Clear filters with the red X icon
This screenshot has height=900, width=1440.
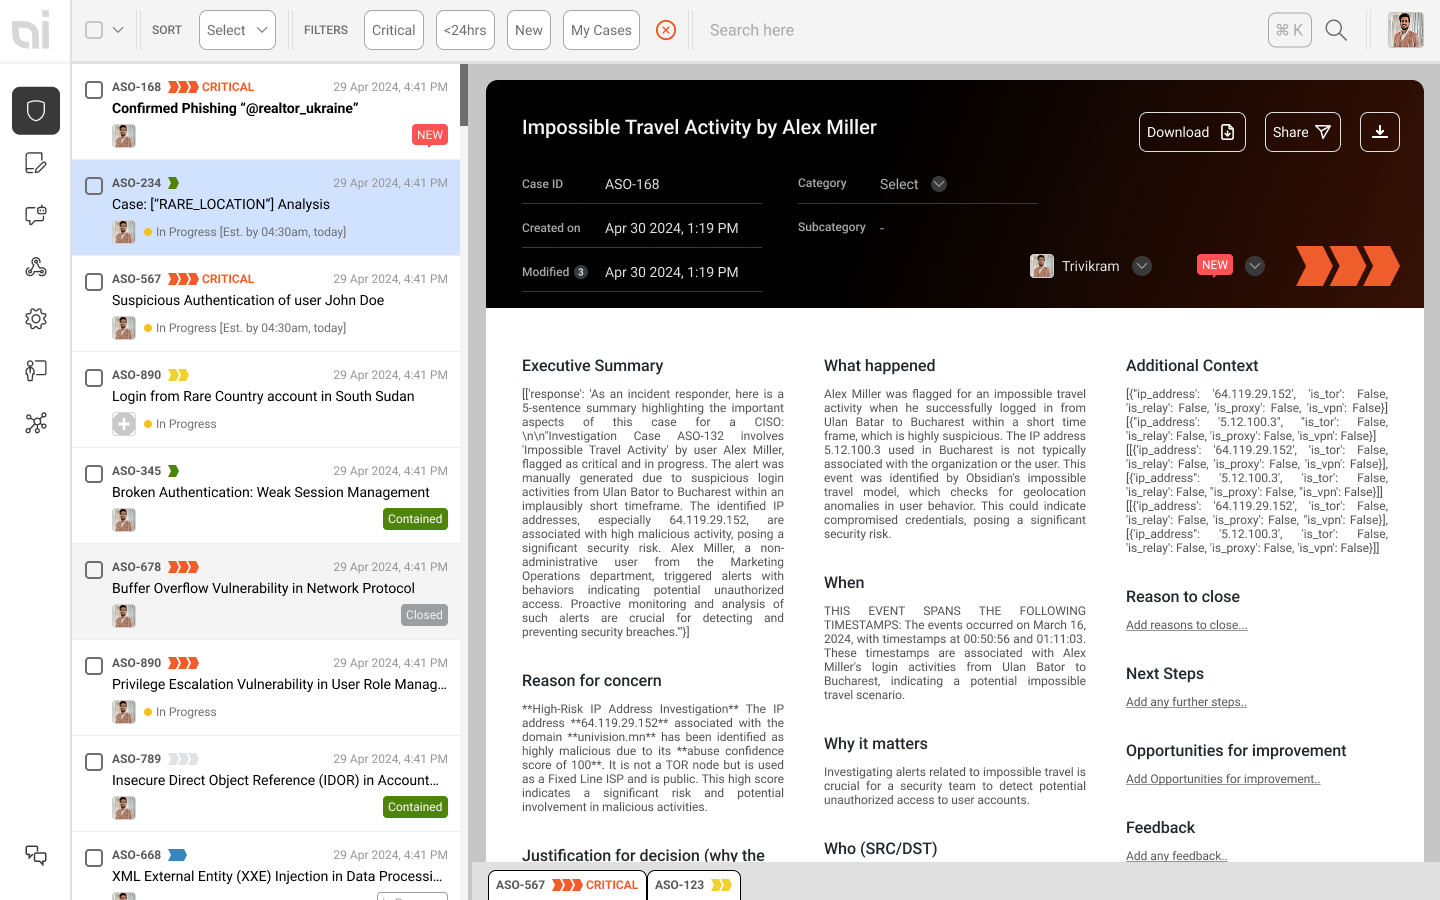[666, 30]
